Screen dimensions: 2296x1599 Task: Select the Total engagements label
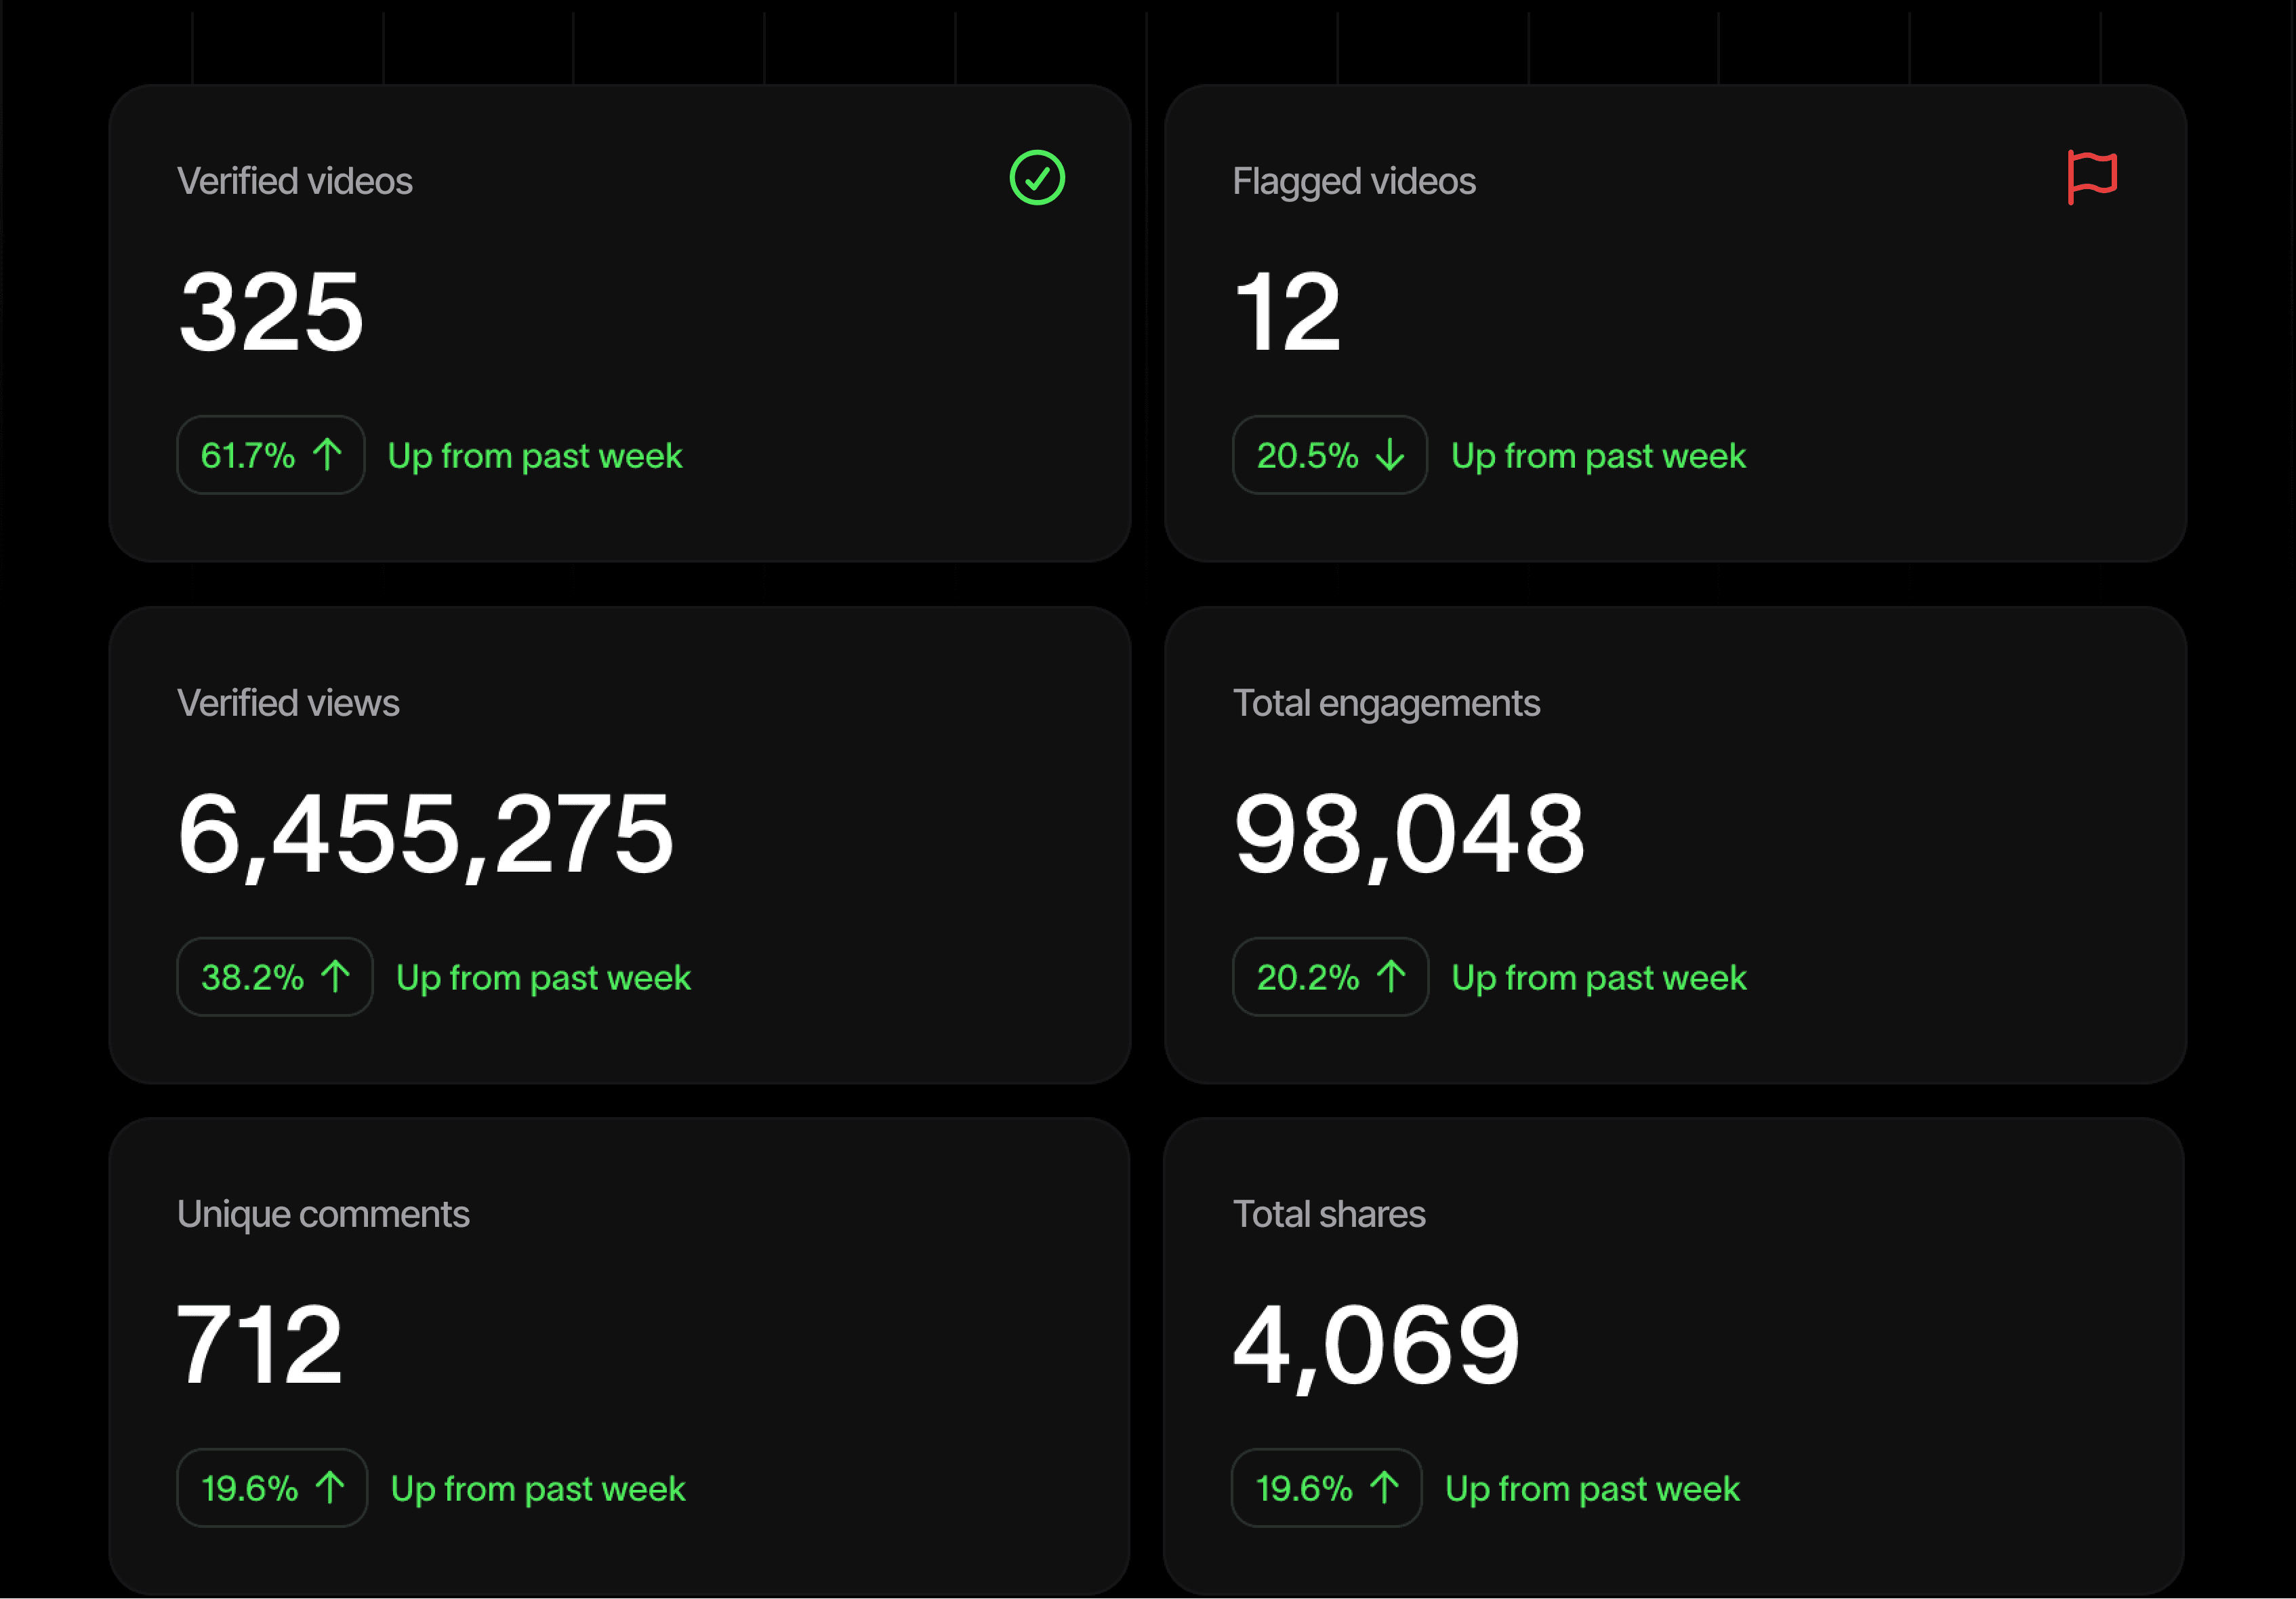(x=1386, y=703)
